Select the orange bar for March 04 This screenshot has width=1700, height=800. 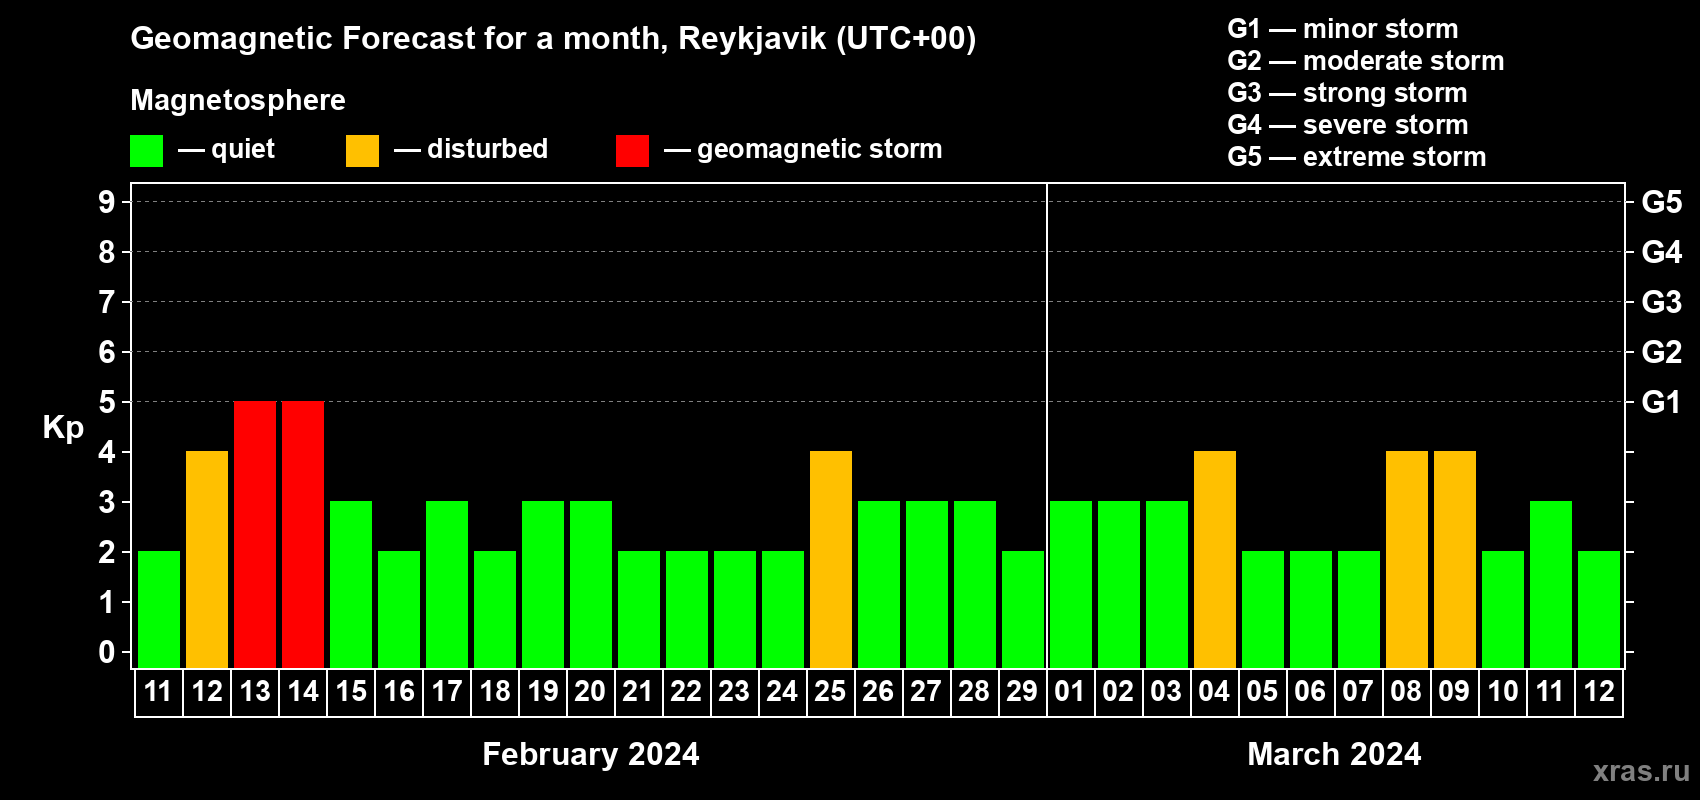[x=1215, y=559]
